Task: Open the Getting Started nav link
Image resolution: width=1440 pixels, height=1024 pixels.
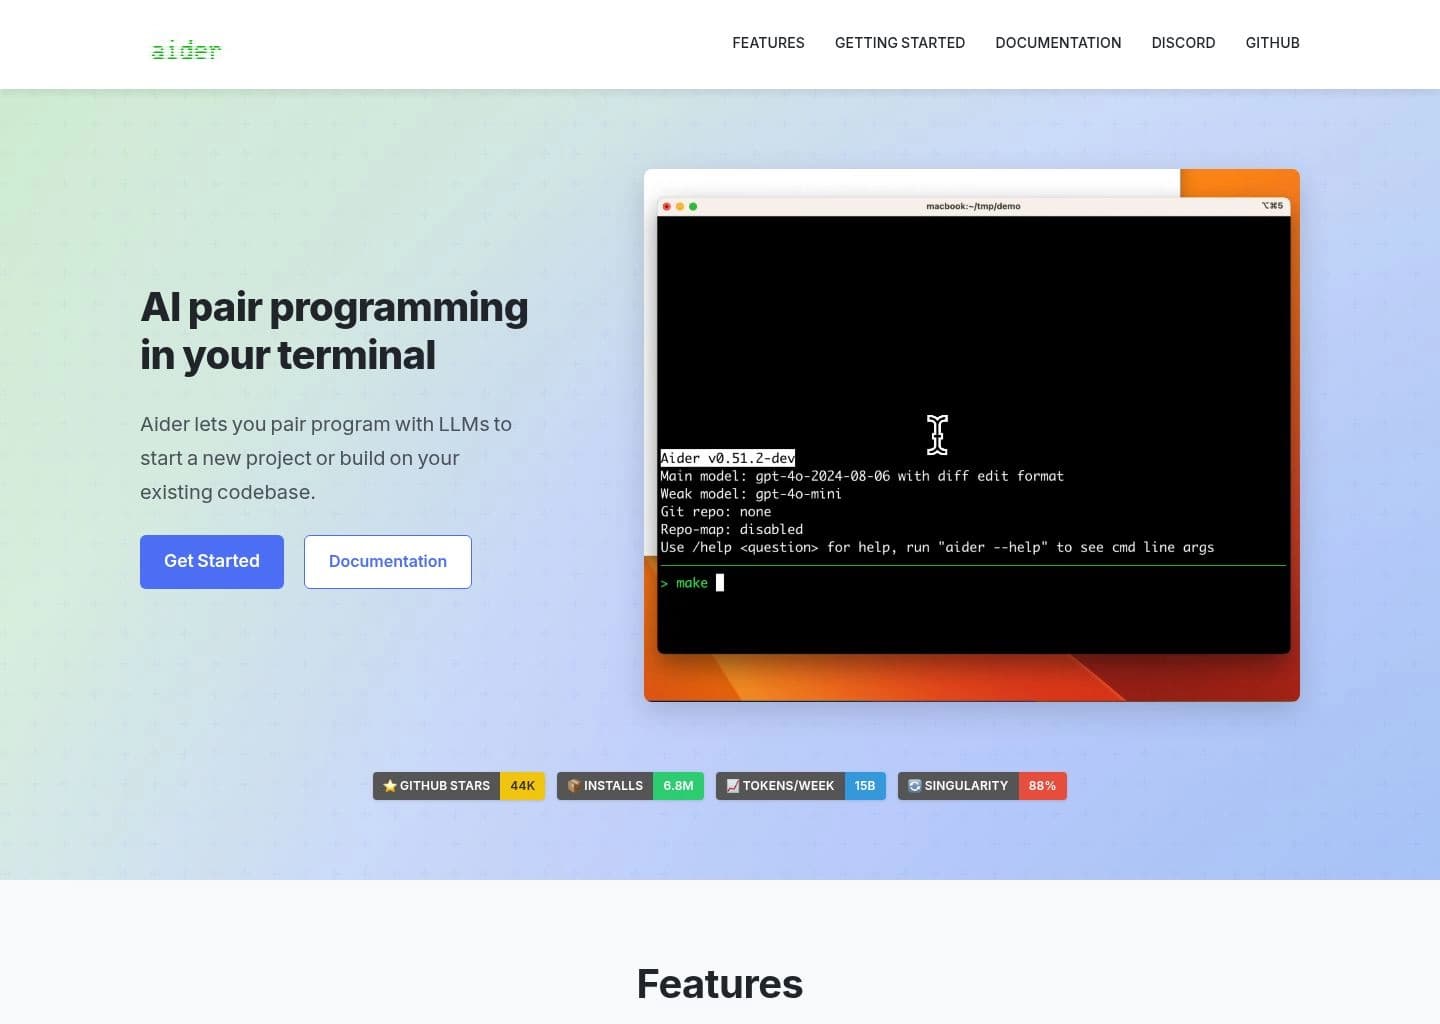Action: point(900,43)
